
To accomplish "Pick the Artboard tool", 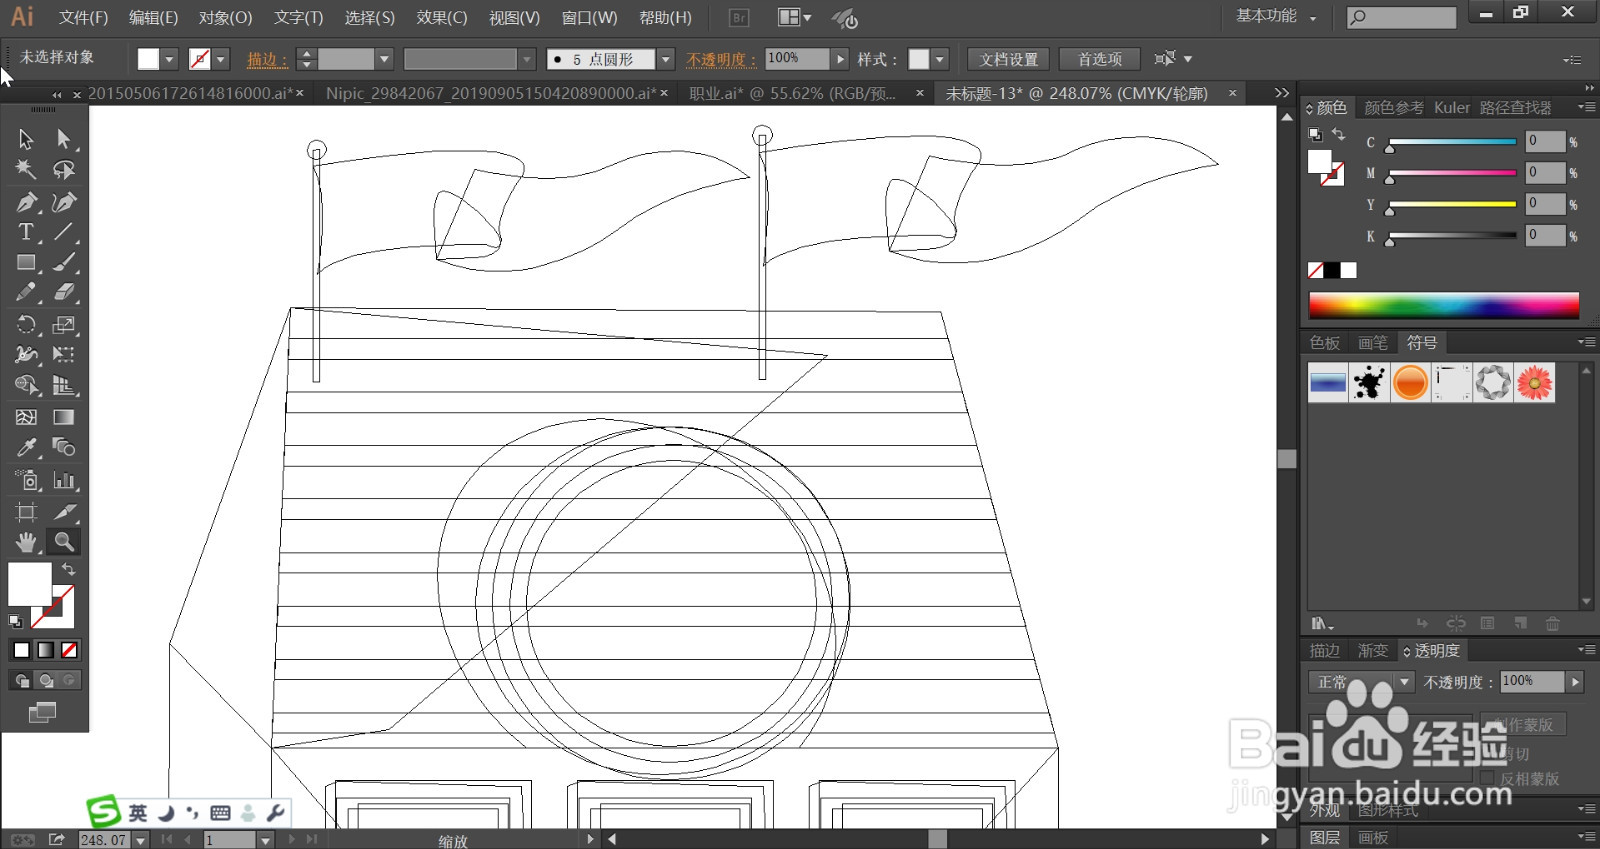I will 26,512.
